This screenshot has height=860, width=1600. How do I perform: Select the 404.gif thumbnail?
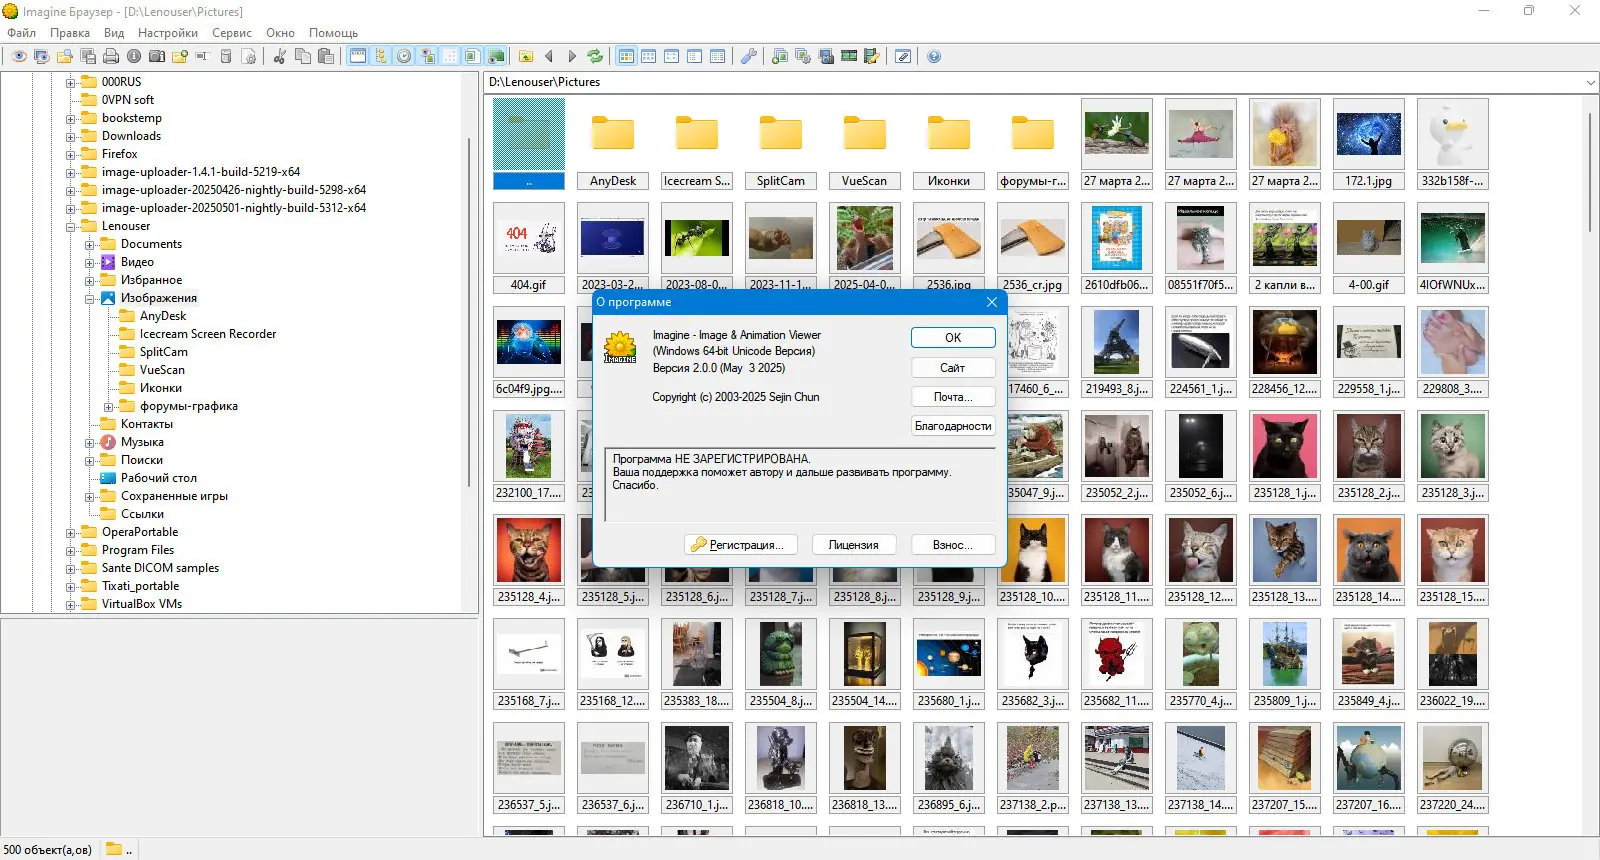click(529, 249)
